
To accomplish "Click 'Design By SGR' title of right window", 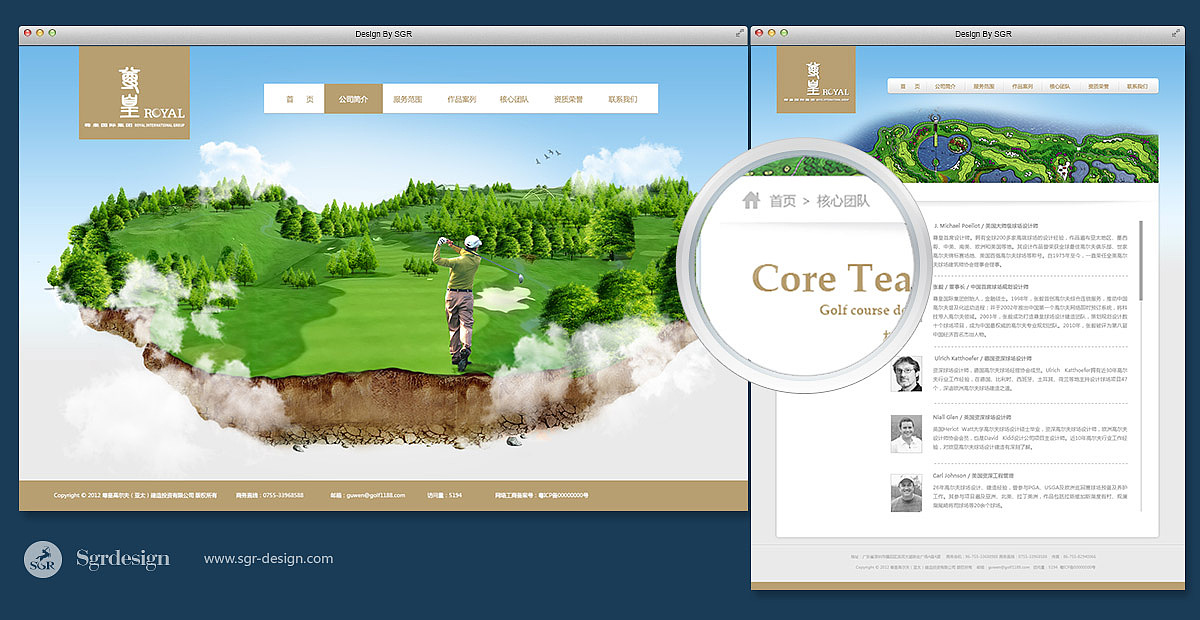I will click(x=982, y=33).
